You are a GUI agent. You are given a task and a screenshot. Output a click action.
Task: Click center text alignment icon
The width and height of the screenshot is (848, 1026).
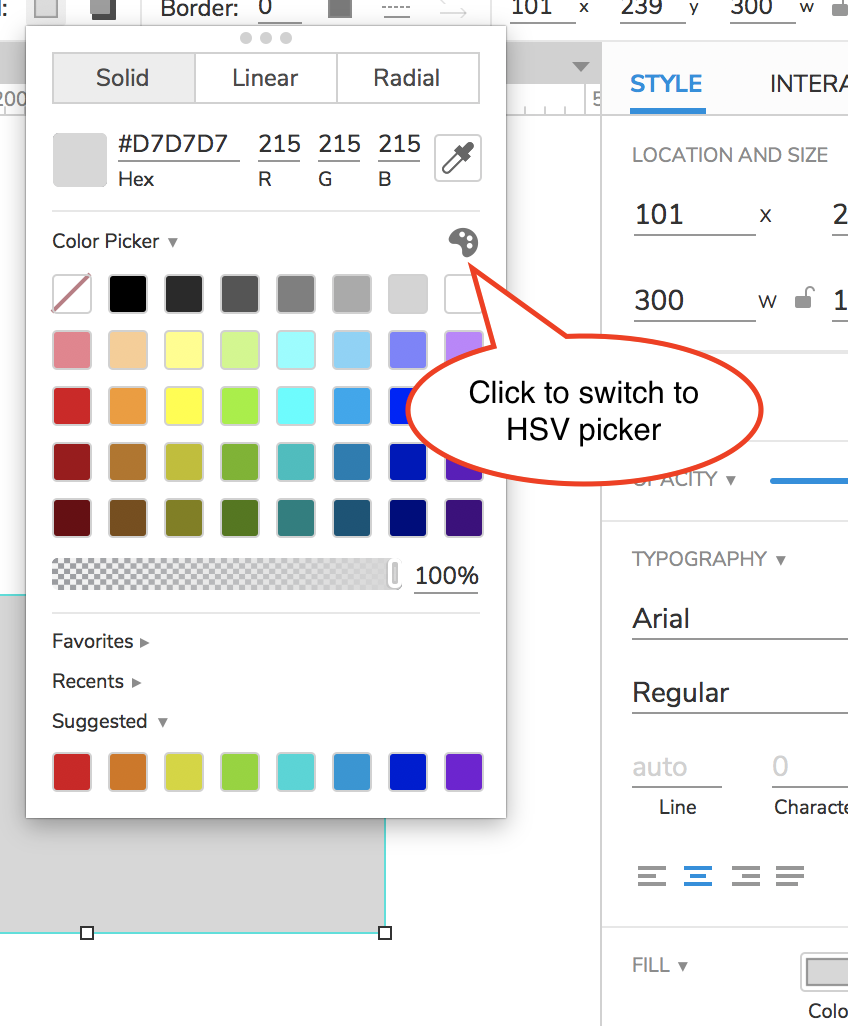click(x=698, y=876)
